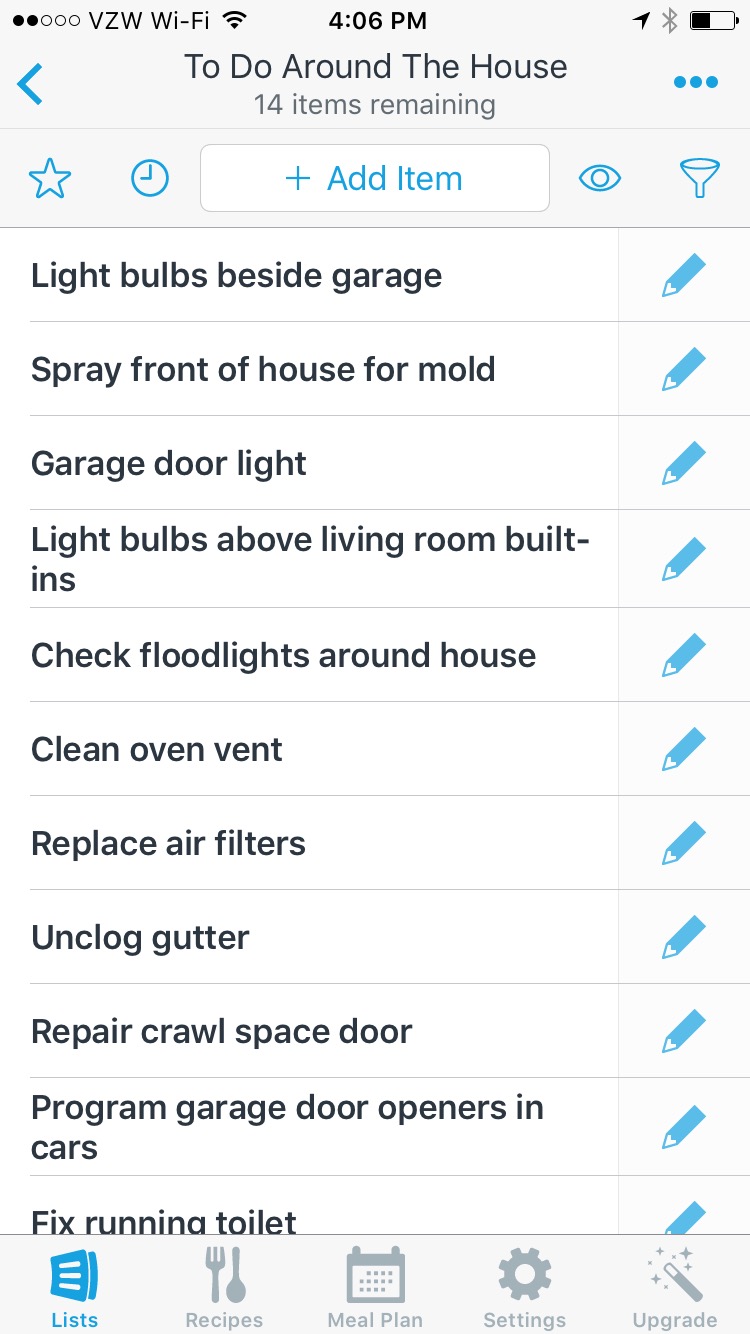This screenshot has width=750, height=1334.
Task: Edit the Repair crawl space door item
Action: click(x=684, y=1032)
